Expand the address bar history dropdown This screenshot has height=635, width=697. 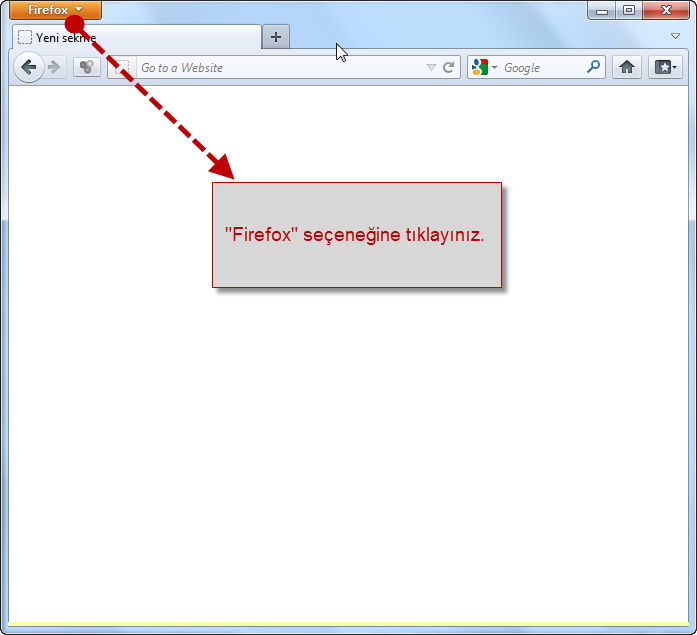click(x=431, y=68)
